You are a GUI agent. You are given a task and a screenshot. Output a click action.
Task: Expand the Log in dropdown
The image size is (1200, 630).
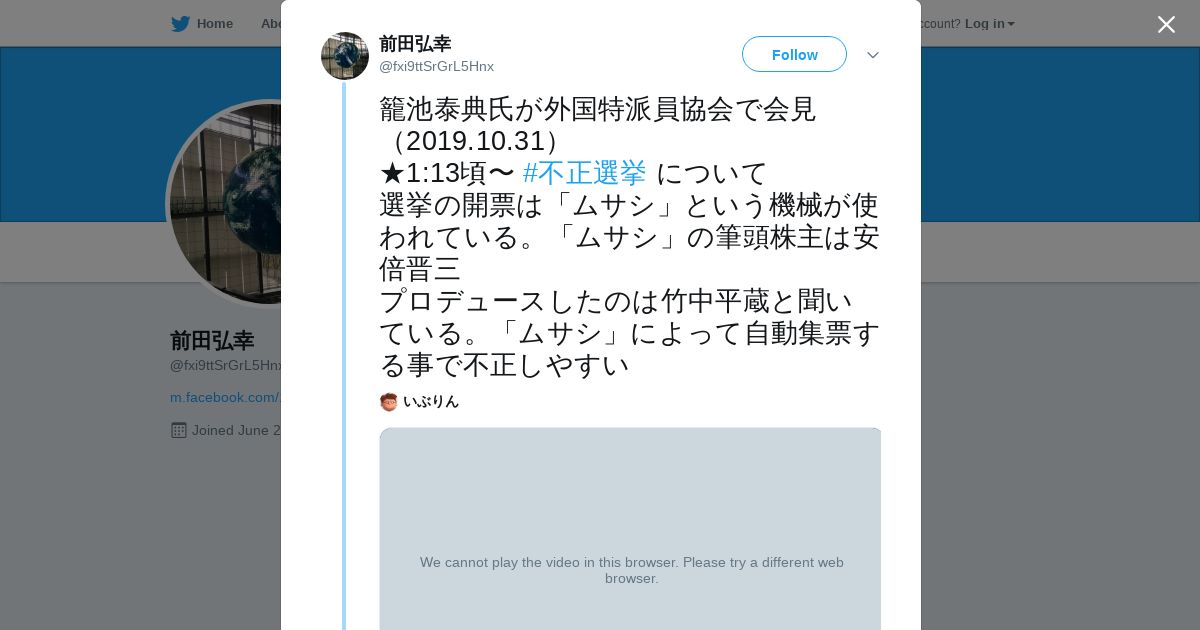(989, 24)
